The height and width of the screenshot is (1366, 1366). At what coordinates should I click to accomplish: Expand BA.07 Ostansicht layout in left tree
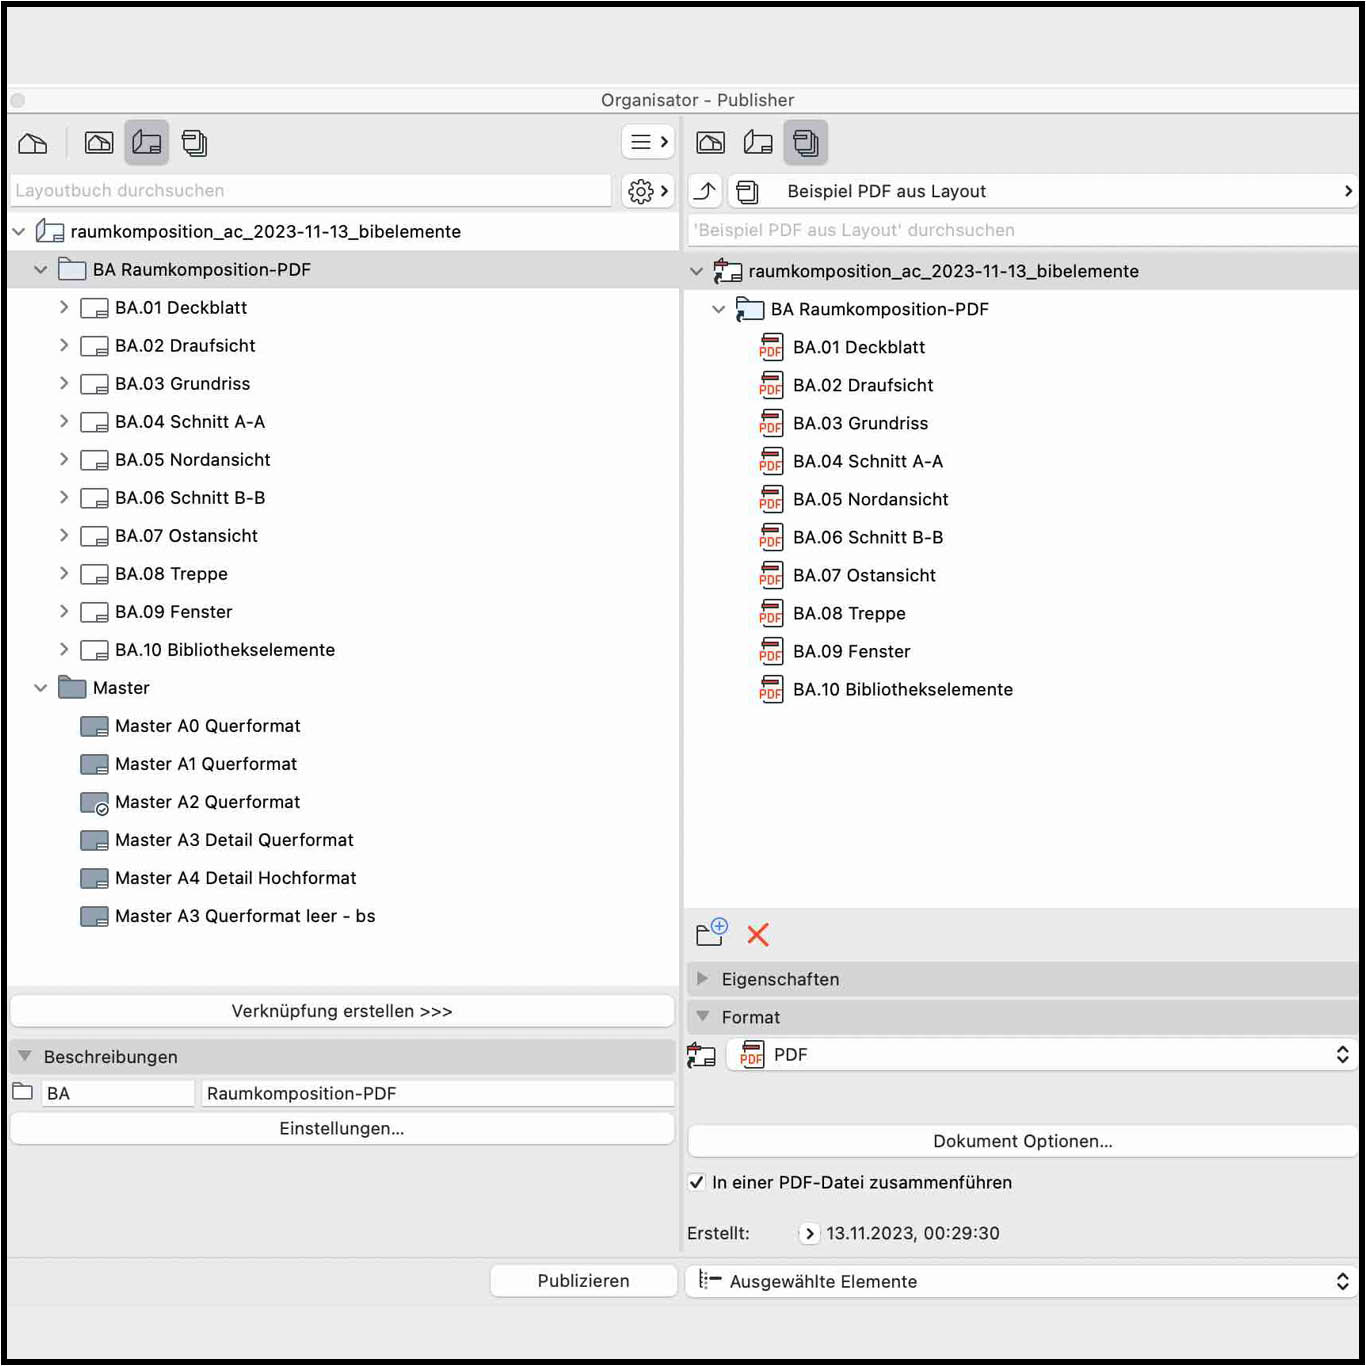pos(63,535)
